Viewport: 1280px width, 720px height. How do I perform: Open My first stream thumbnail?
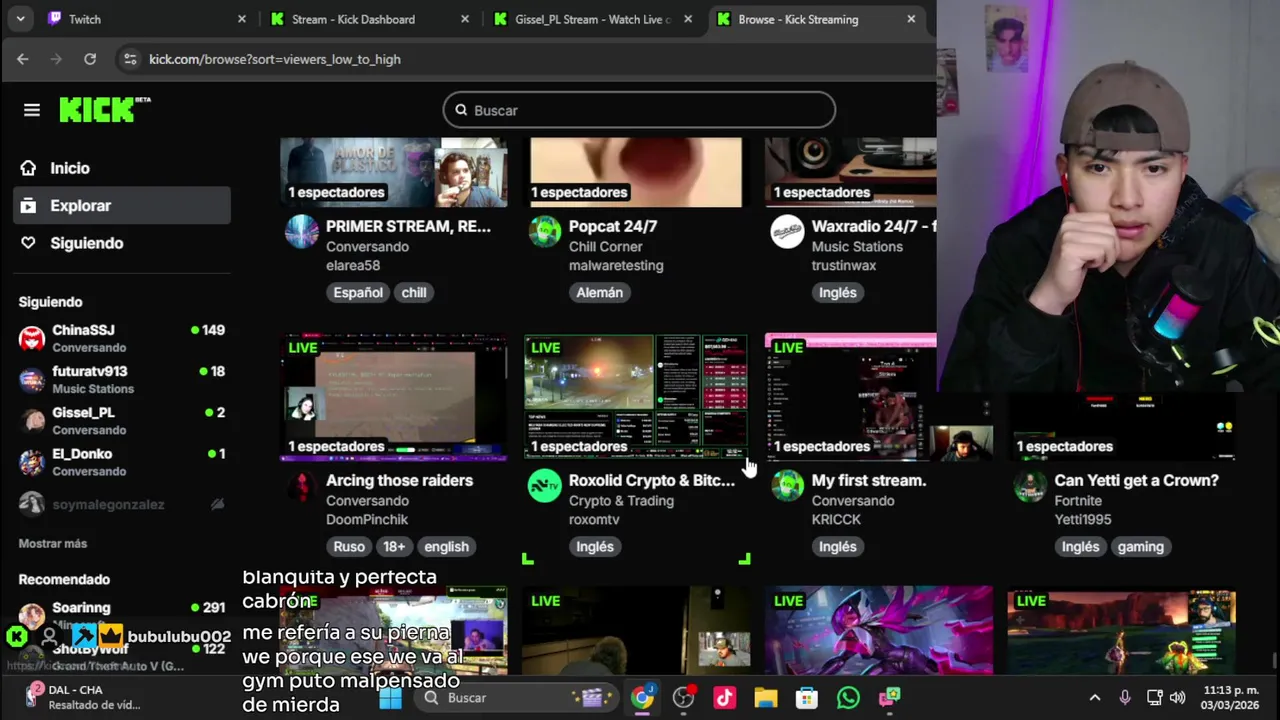tap(879, 397)
